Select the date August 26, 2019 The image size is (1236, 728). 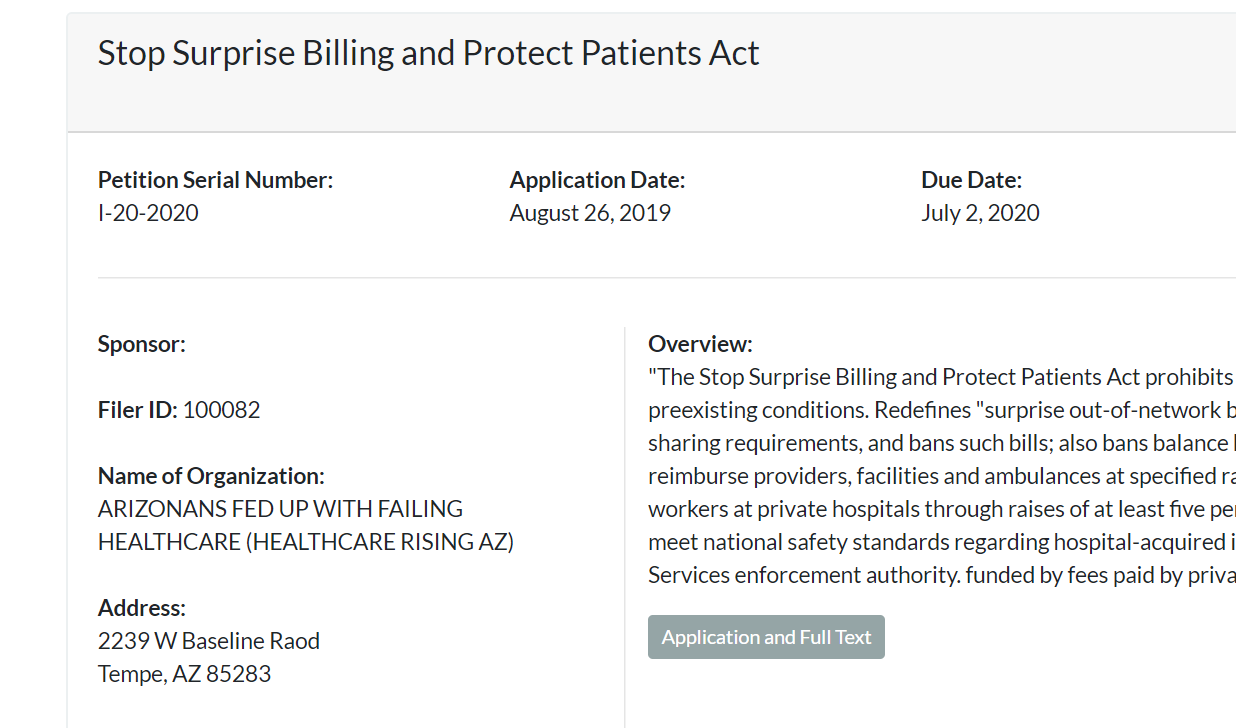pos(590,213)
